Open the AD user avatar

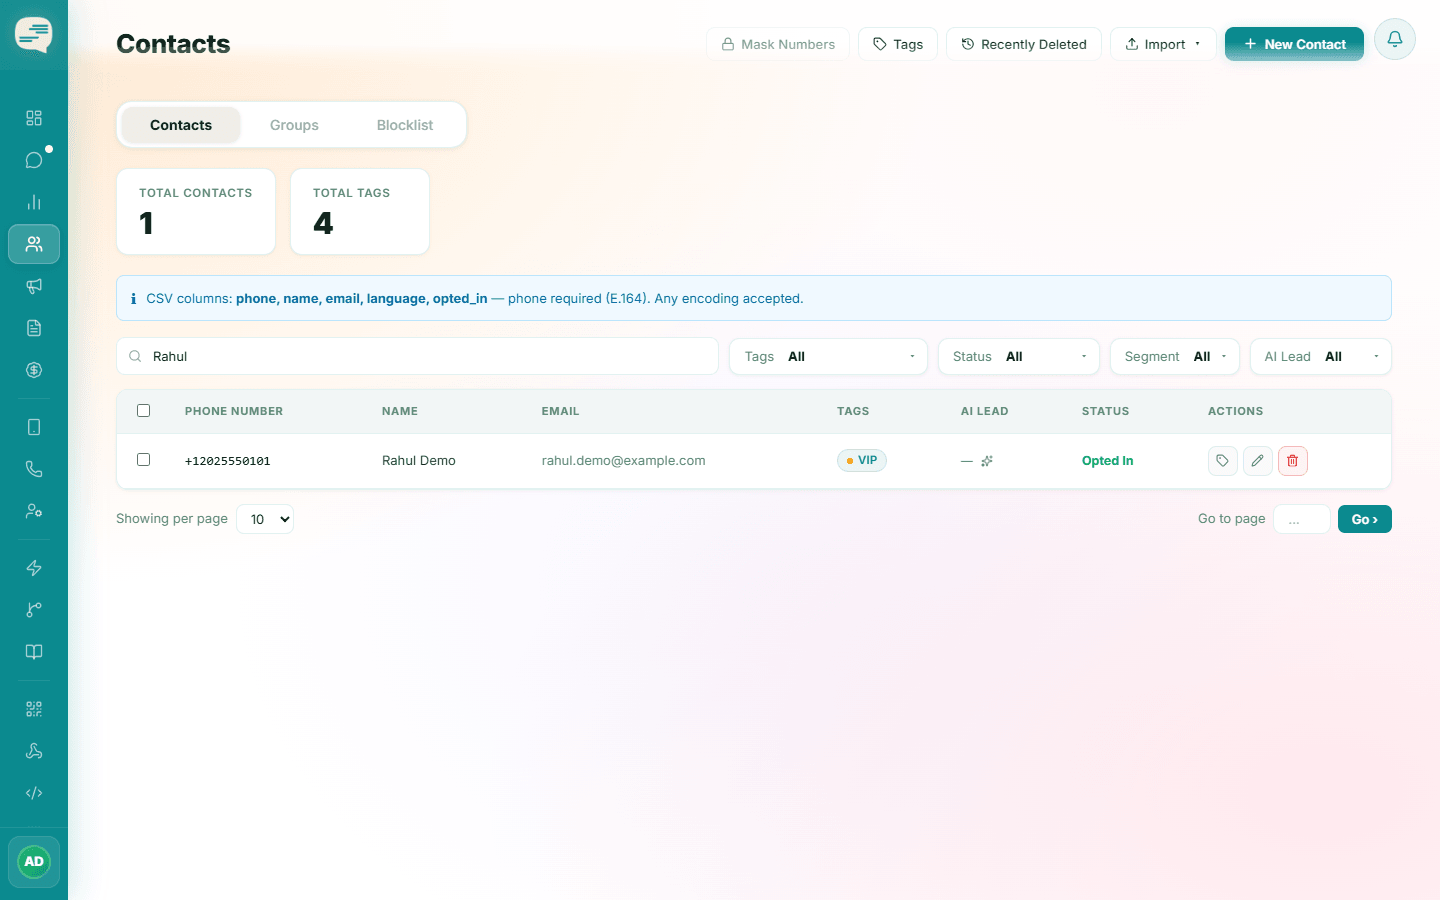coord(34,862)
